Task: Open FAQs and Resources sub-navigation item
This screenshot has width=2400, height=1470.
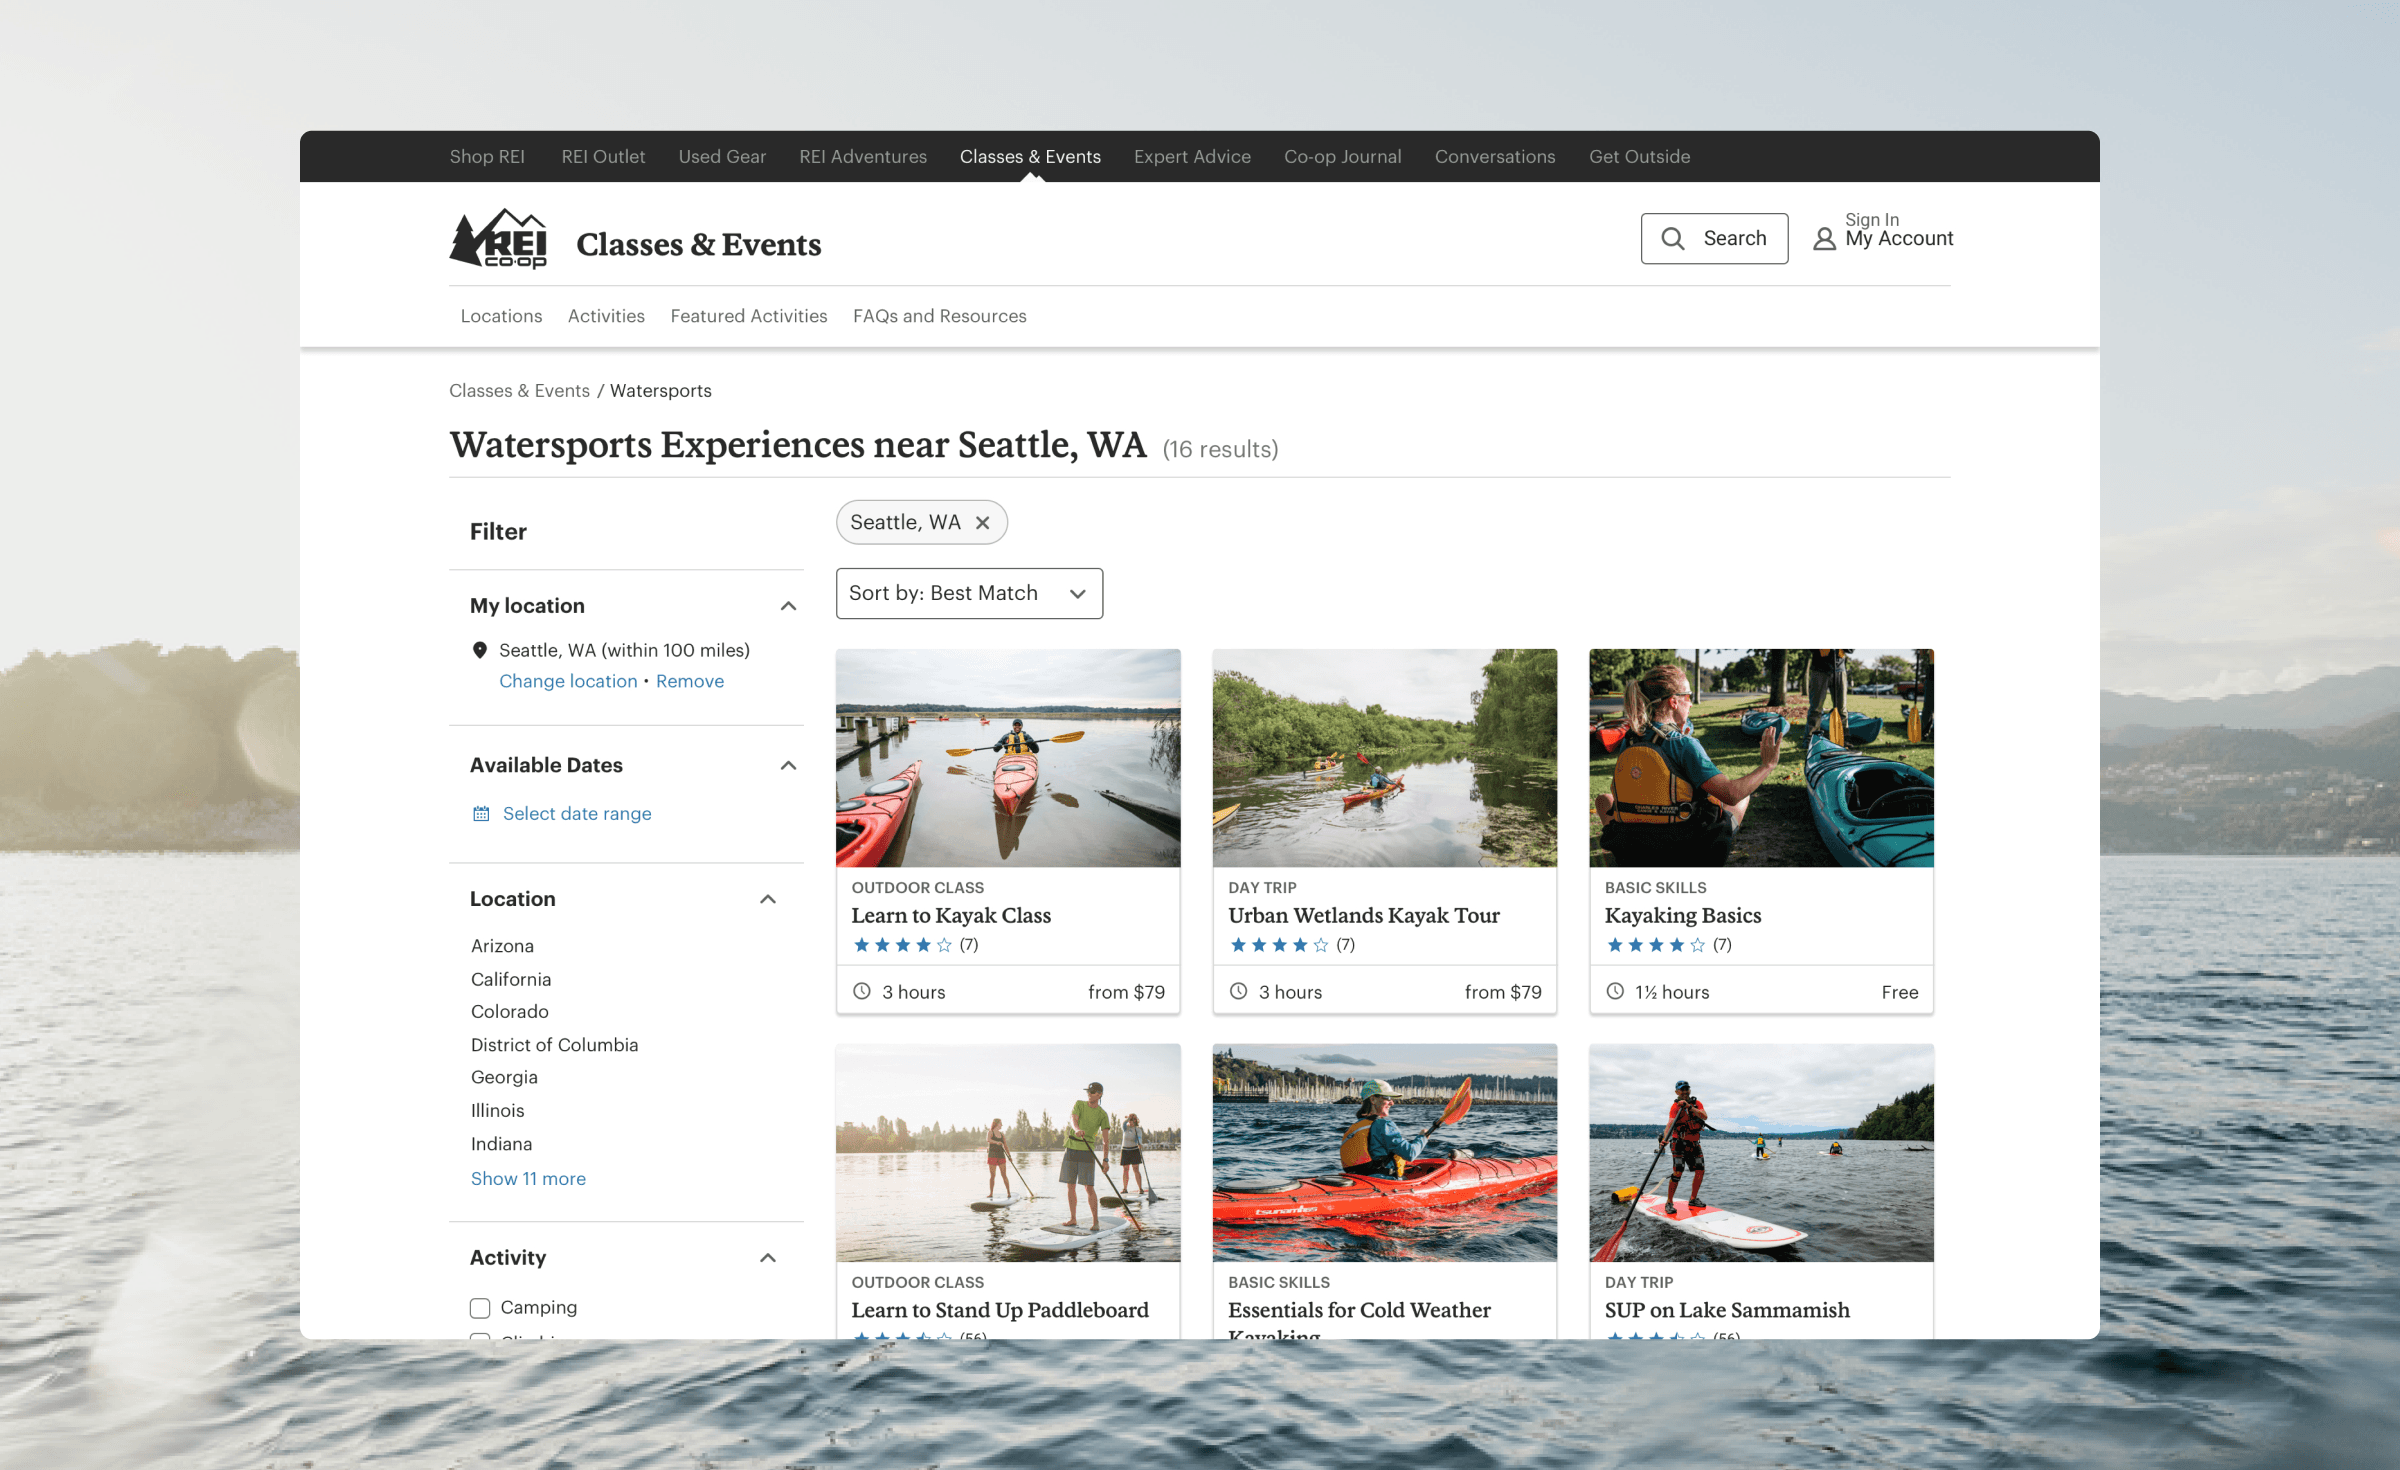Action: click(940, 316)
